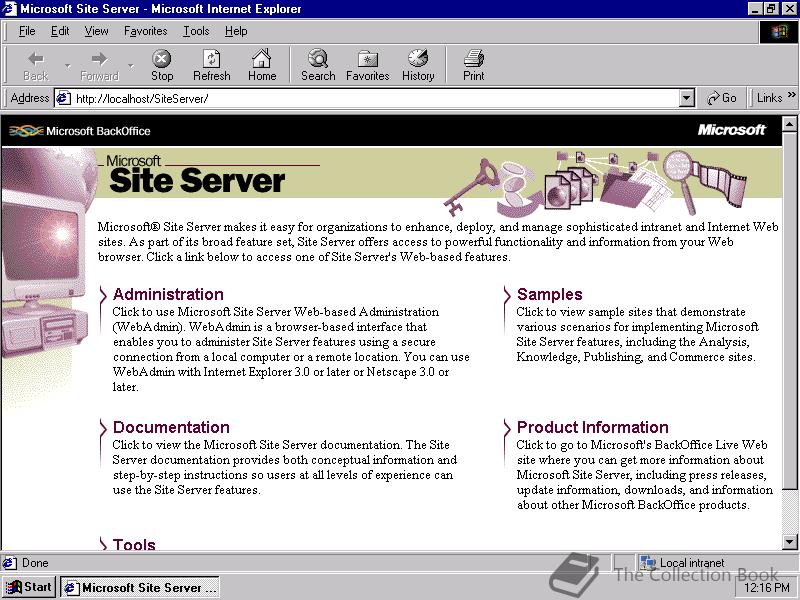Open the View menu
Image resolution: width=800 pixels, height=600 pixels.
[96, 31]
